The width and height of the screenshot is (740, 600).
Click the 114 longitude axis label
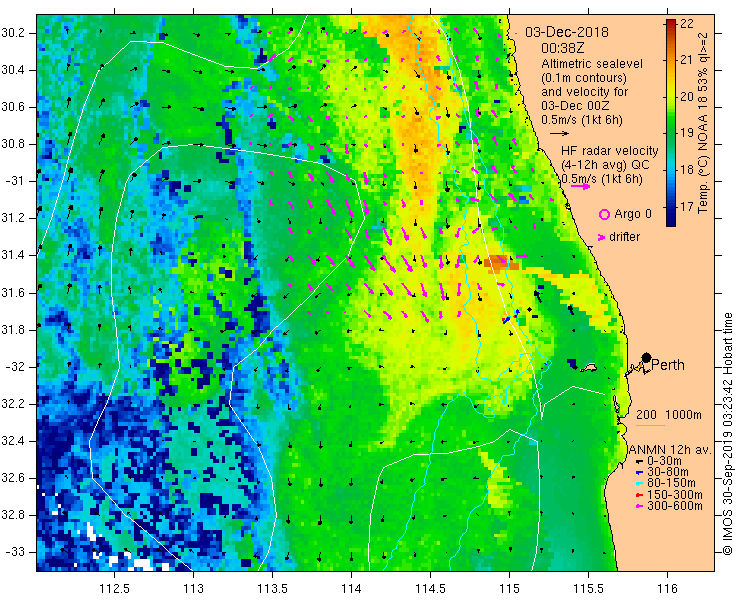tap(351, 589)
